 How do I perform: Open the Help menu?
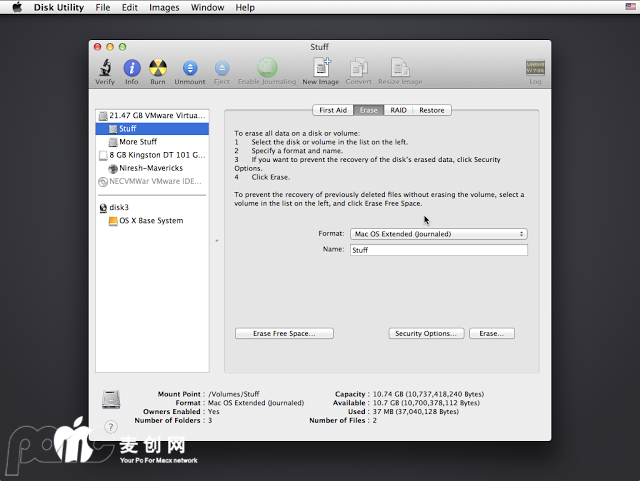[245, 7]
